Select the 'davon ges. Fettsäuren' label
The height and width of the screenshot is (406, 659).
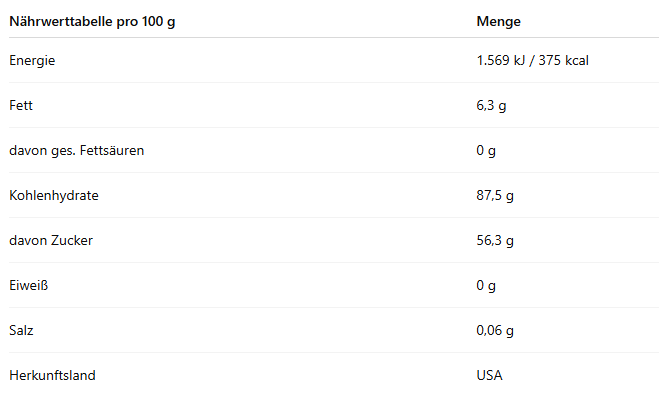[76, 151]
